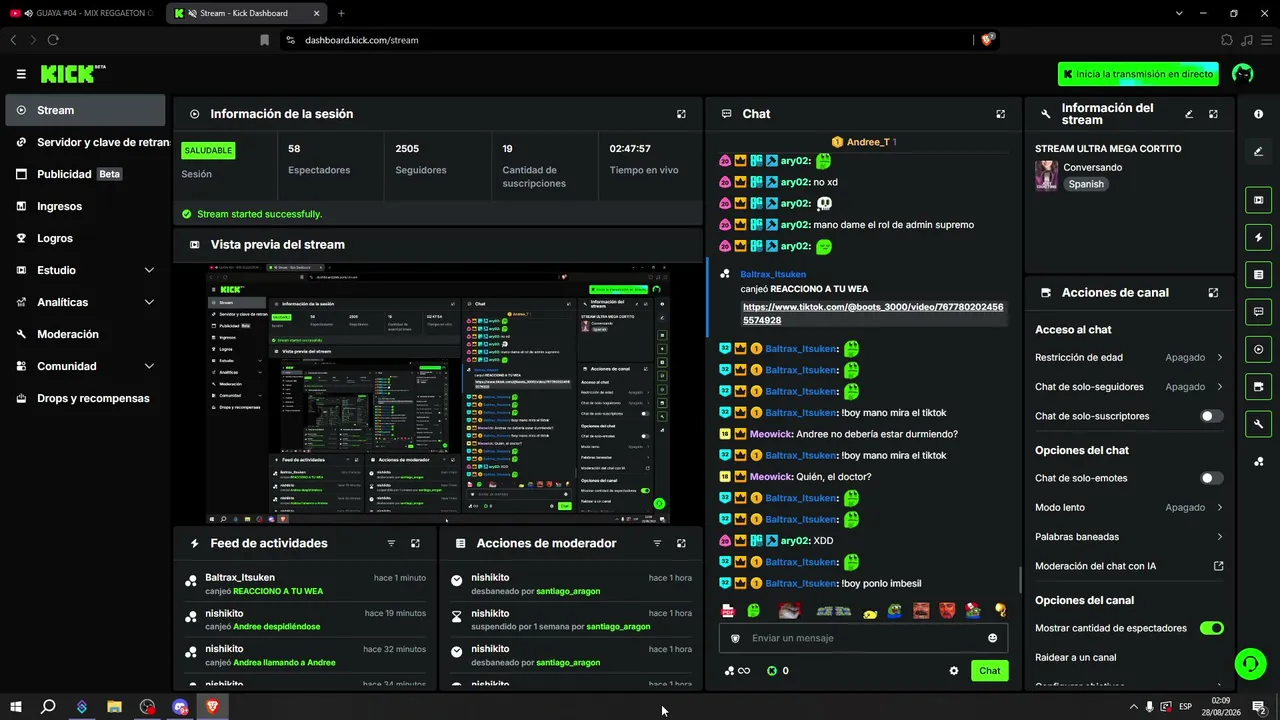
Task: Select the green blob emote in quick-emote bar
Action: click(x=754, y=610)
